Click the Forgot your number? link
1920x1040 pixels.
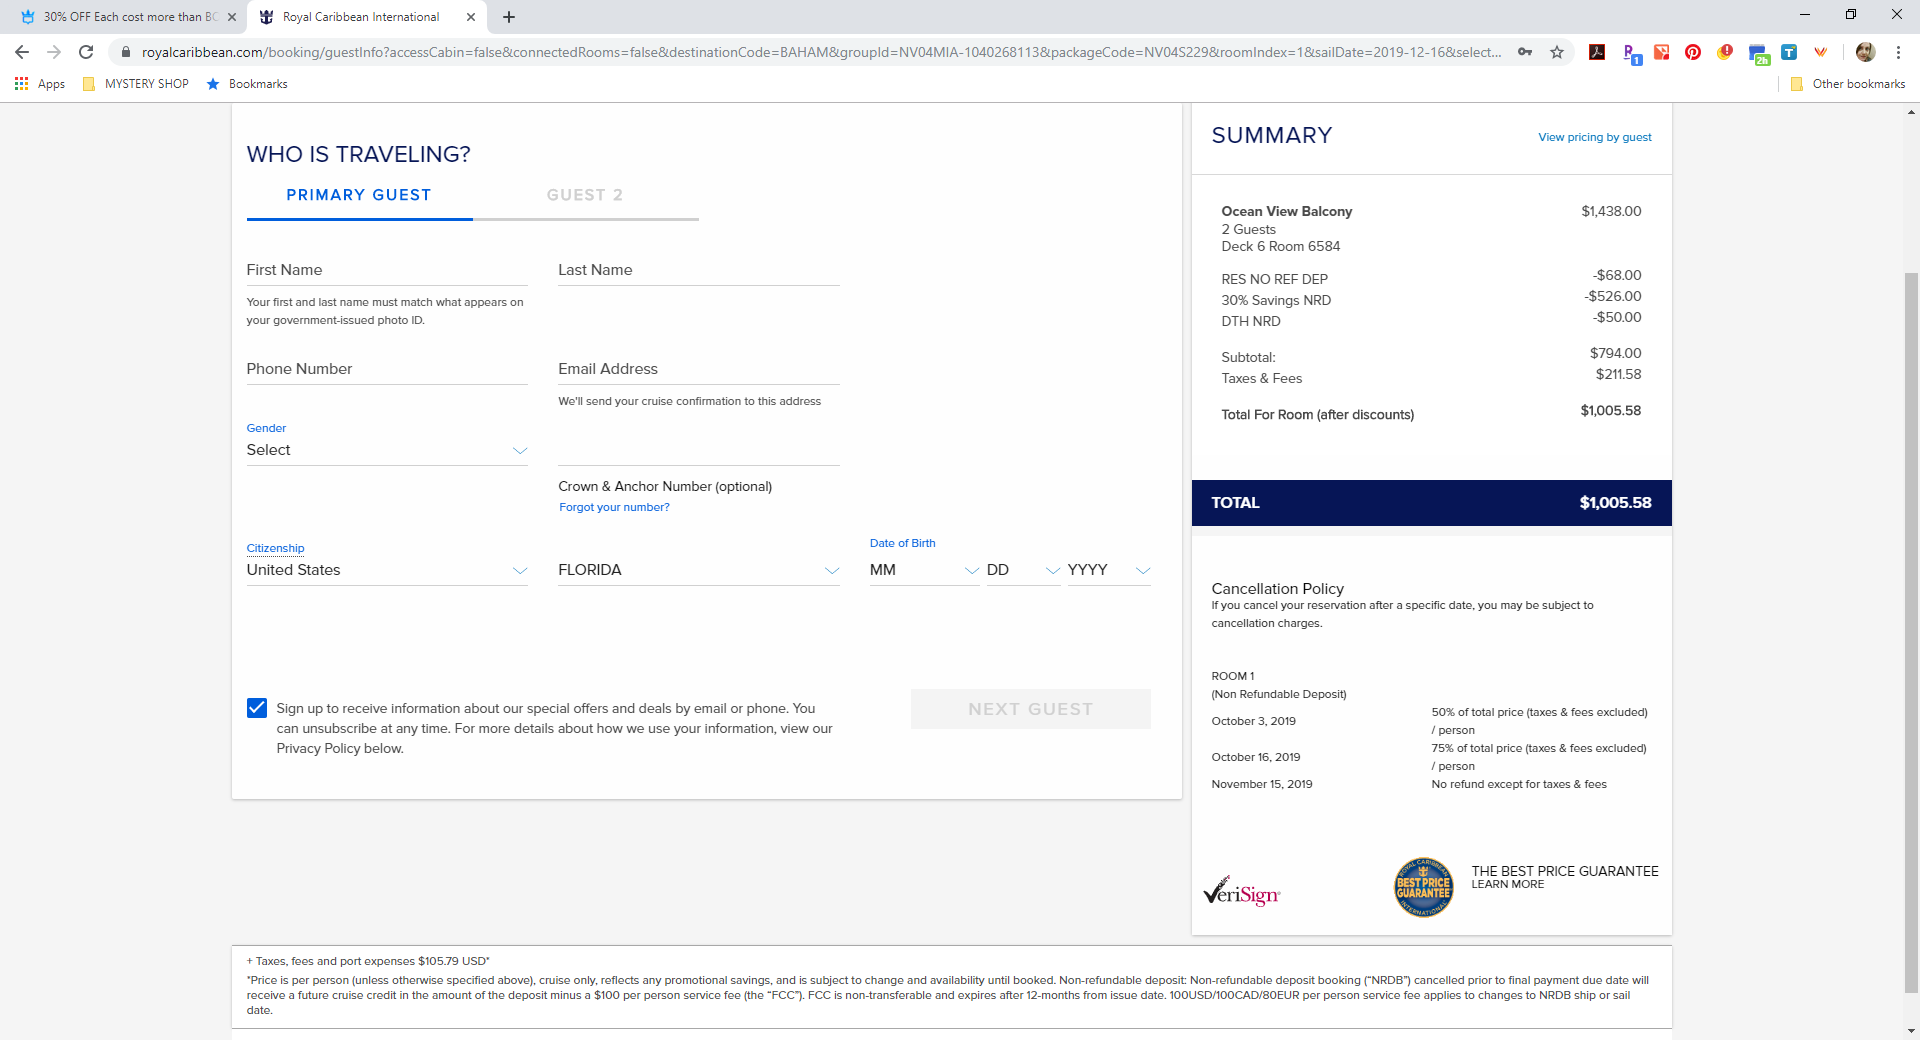tap(614, 507)
